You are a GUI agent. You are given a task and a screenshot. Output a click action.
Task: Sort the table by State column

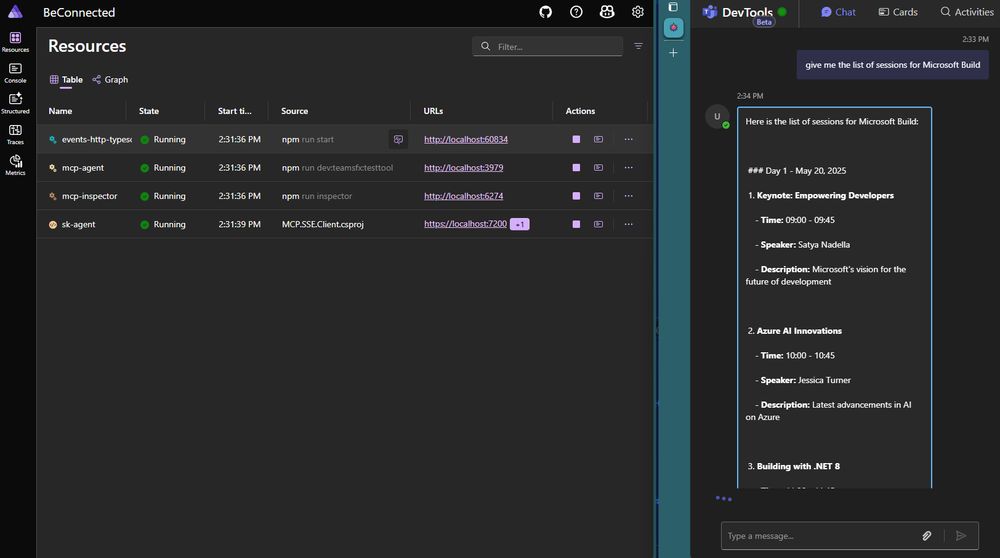point(149,111)
